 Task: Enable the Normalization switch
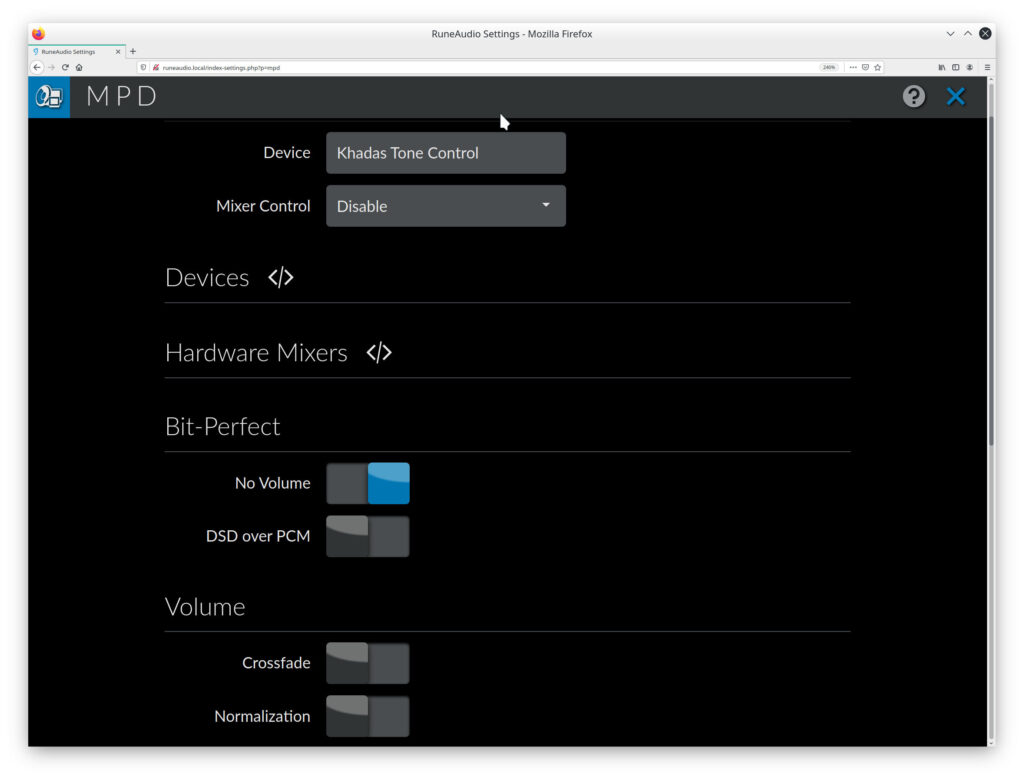point(368,717)
